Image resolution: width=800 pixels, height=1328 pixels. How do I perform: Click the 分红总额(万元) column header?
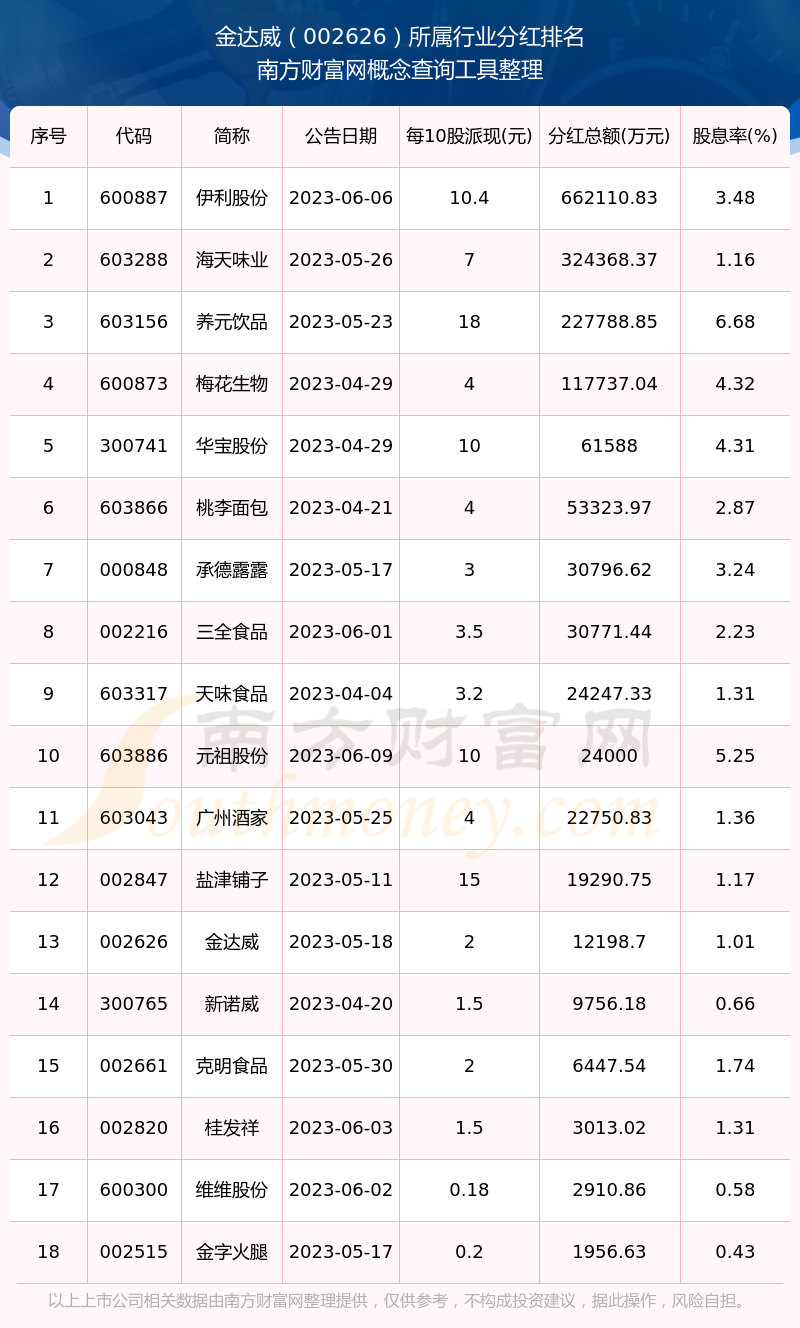610,136
